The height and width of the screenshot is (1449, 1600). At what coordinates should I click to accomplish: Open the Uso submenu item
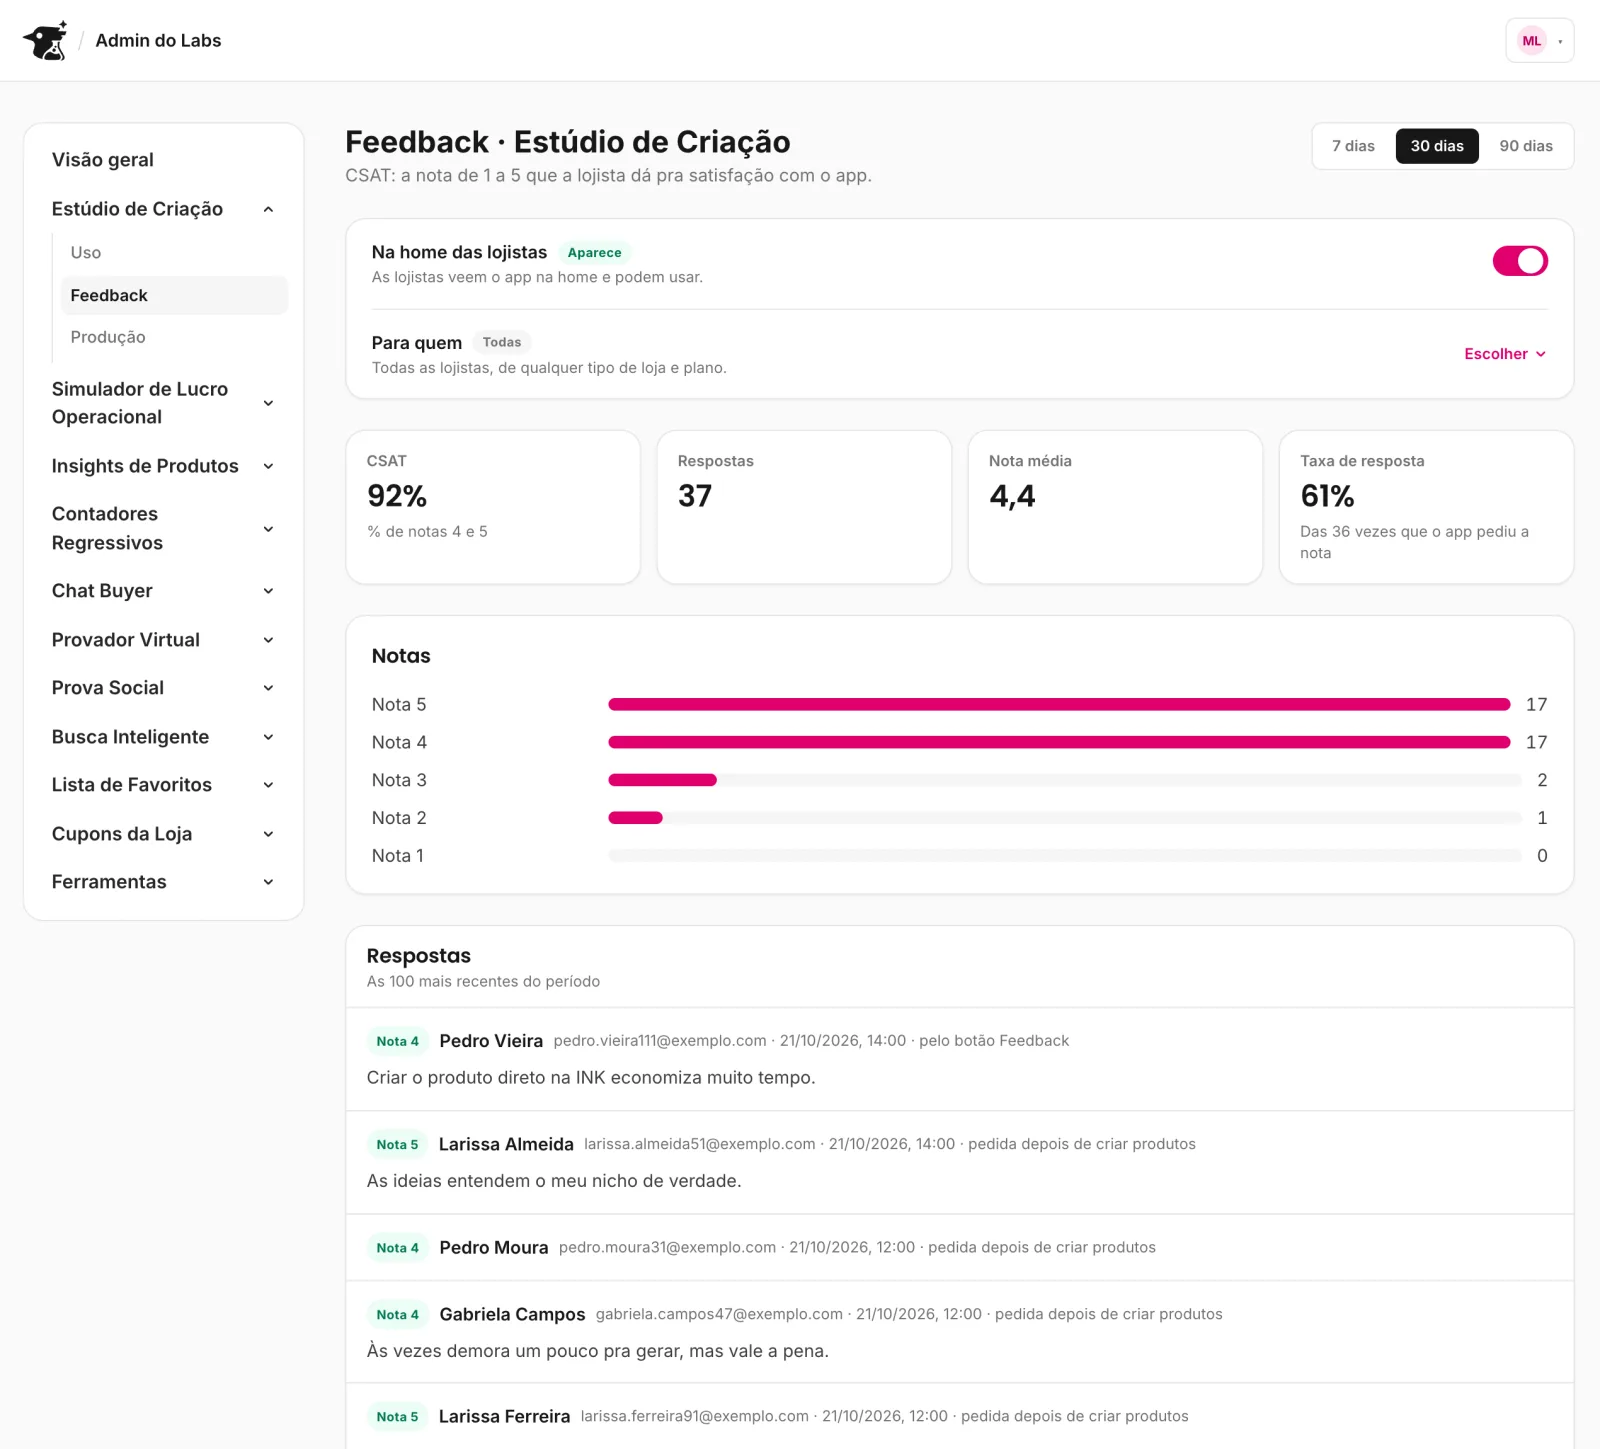click(x=174, y=253)
